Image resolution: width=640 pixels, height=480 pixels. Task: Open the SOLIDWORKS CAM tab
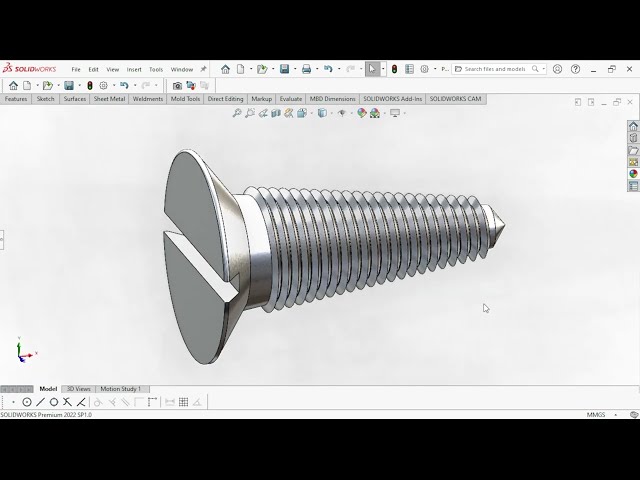point(456,99)
